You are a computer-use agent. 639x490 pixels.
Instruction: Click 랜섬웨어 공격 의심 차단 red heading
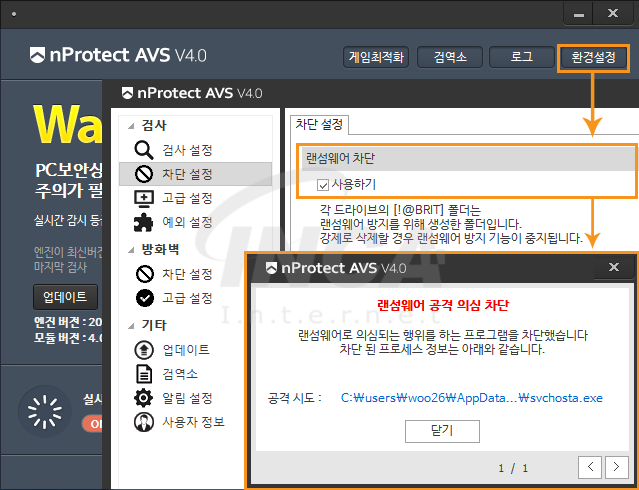pyautogui.click(x=443, y=305)
